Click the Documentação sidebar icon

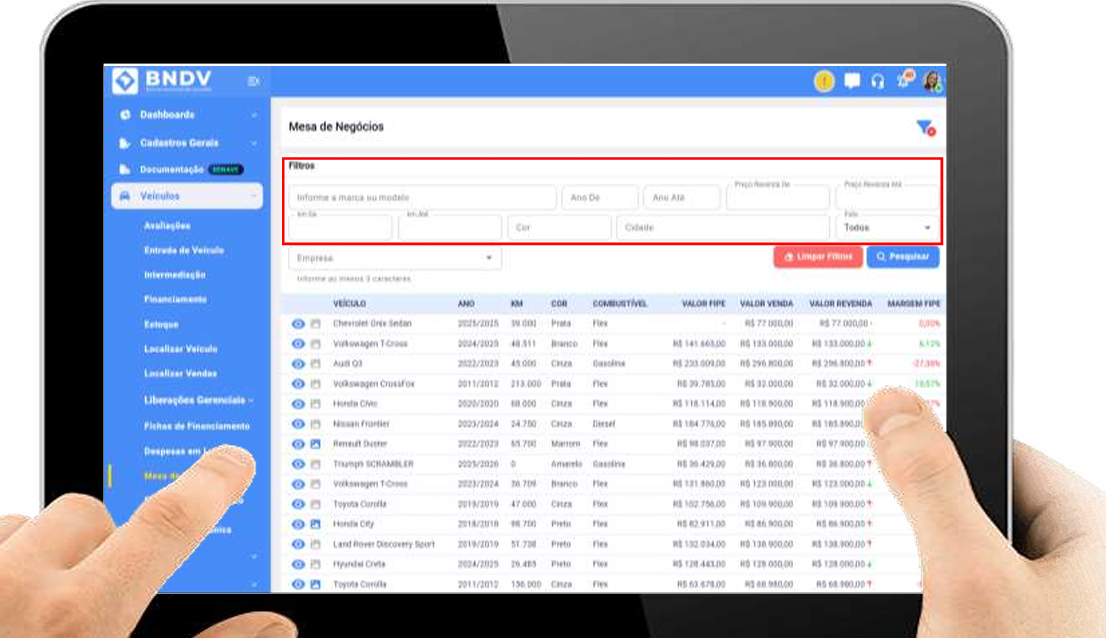(x=125, y=169)
